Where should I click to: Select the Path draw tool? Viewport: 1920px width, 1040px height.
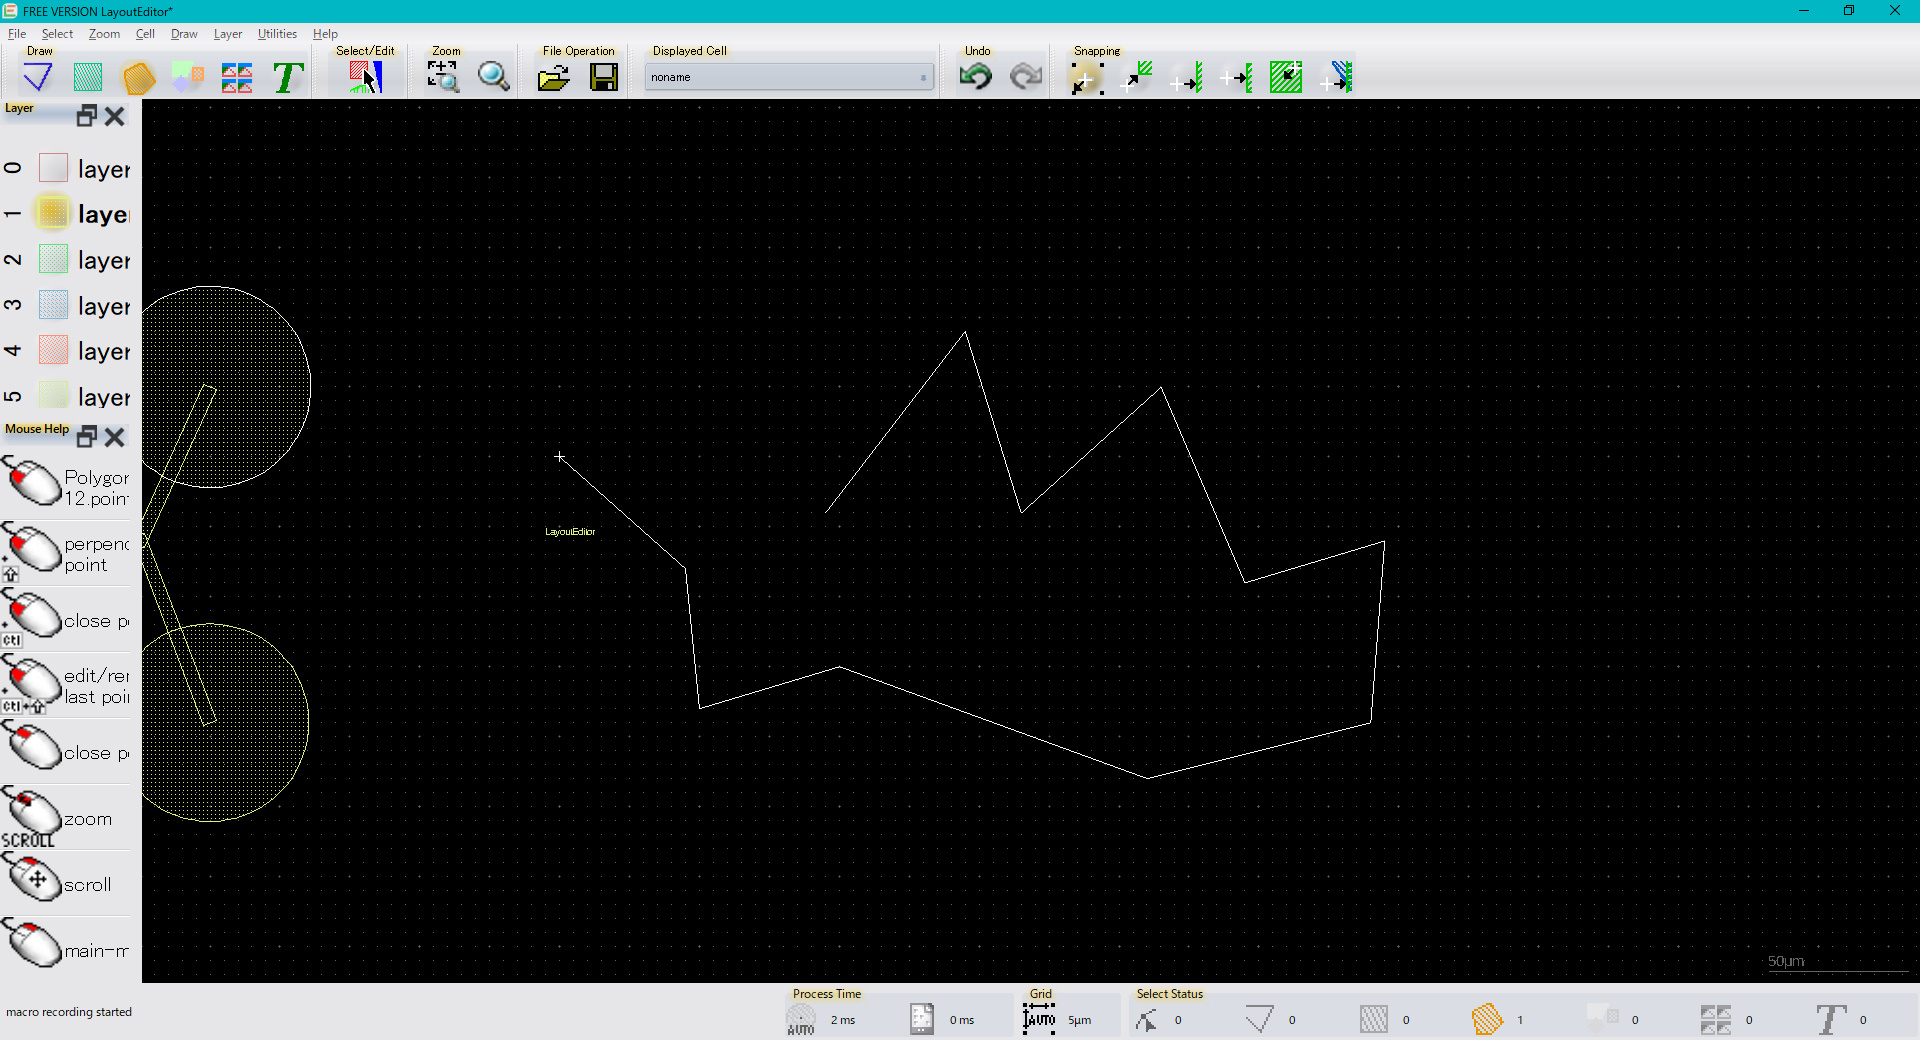pos(37,77)
